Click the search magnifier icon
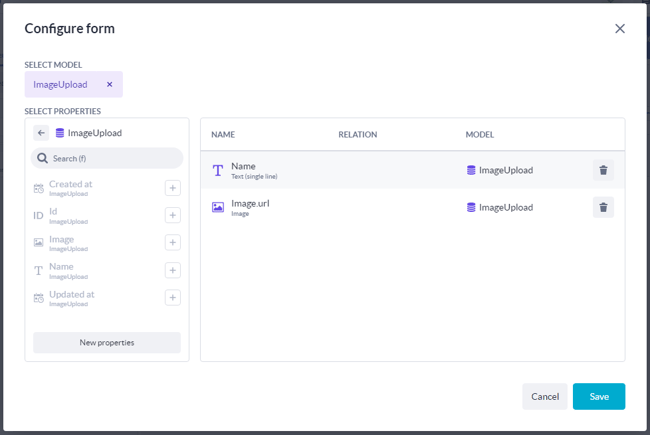The width and height of the screenshot is (650, 435). coord(42,158)
